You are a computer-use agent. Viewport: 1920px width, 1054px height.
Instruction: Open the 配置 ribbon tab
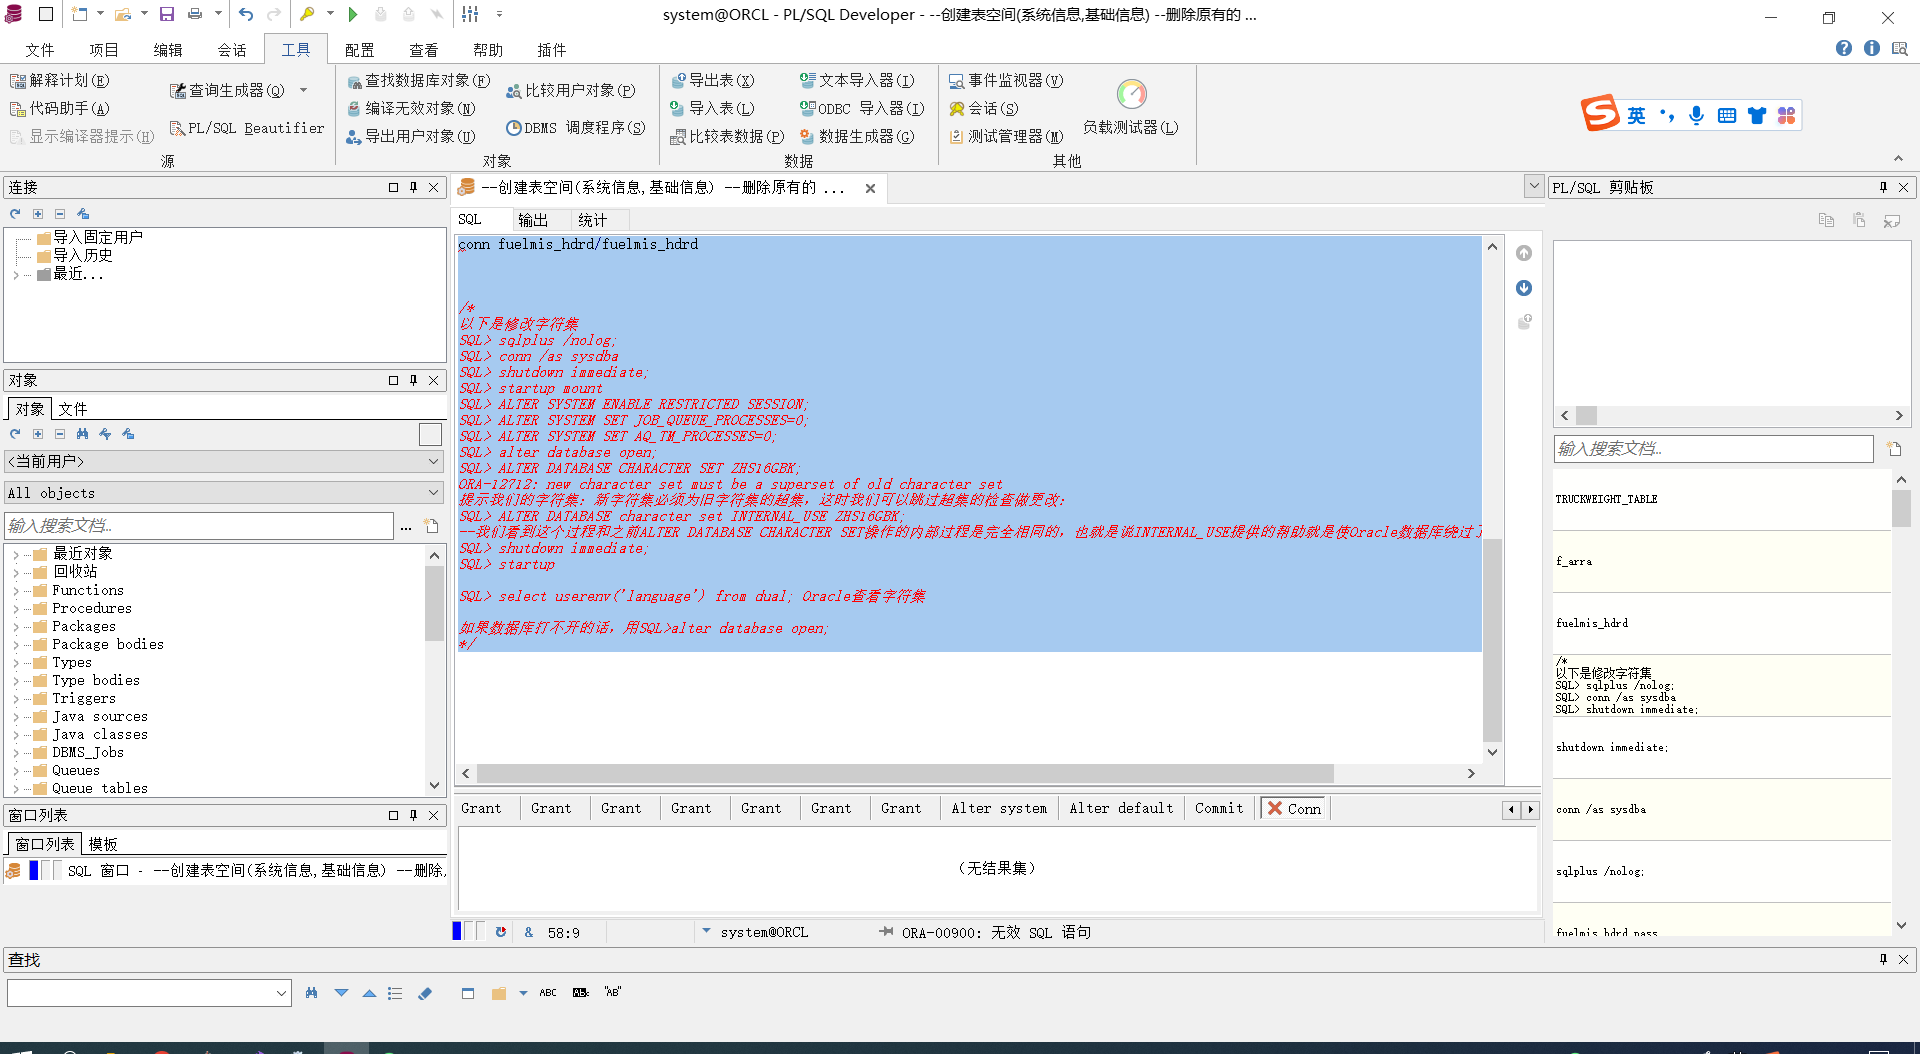pyautogui.click(x=360, y=50)
